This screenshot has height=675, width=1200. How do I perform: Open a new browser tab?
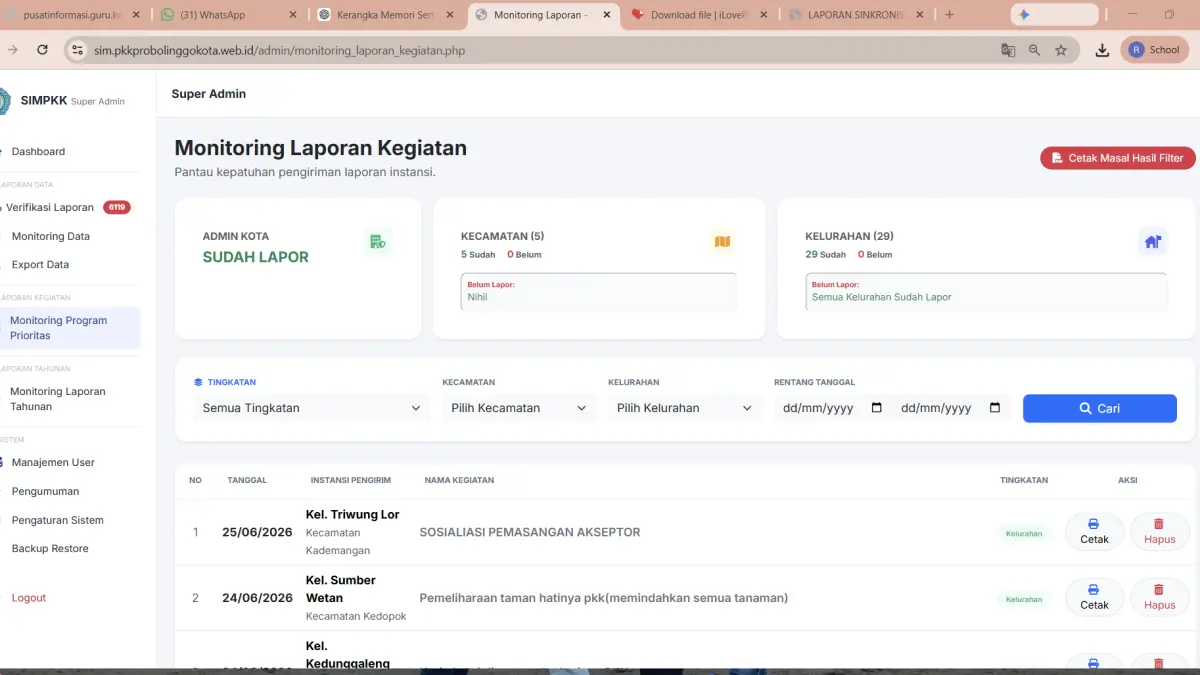(x=949, y=15)
